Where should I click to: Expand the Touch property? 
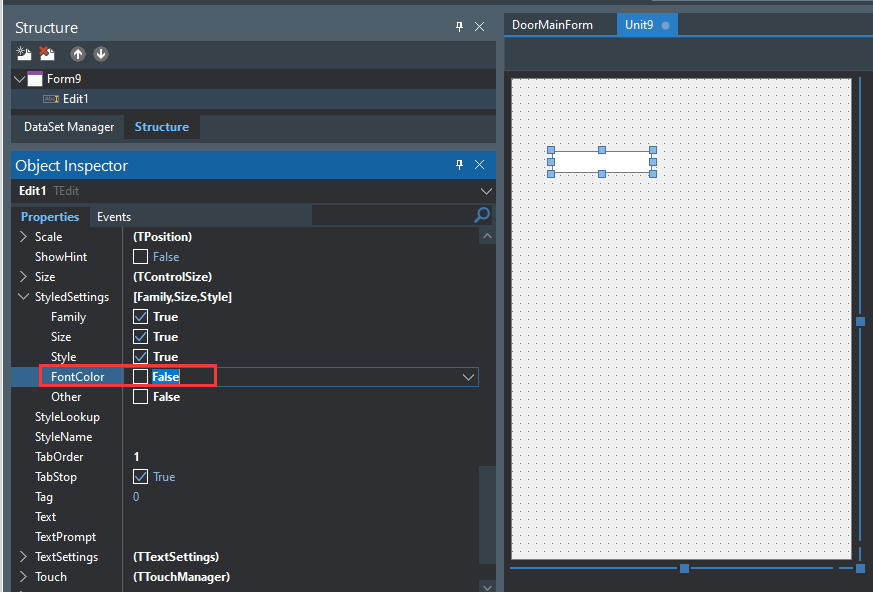(23, 577)
